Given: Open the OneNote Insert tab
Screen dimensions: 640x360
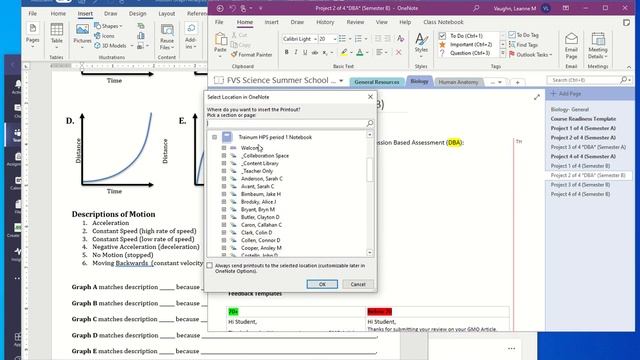Looking at the screenshot, I should tap(271, 22).
